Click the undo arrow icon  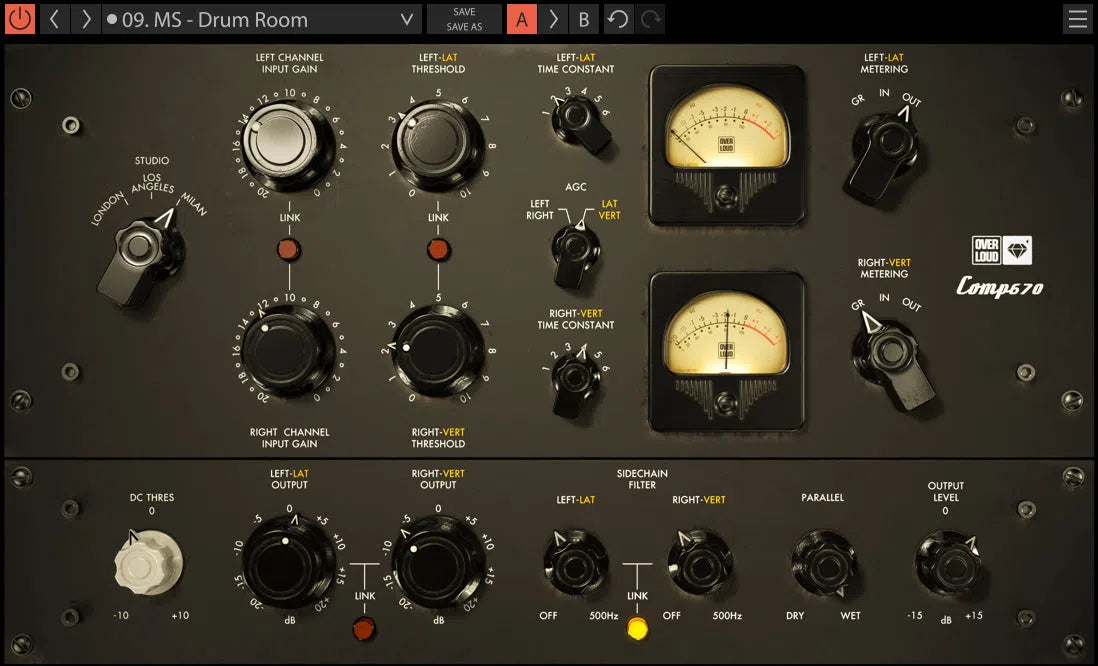[617, 19]
